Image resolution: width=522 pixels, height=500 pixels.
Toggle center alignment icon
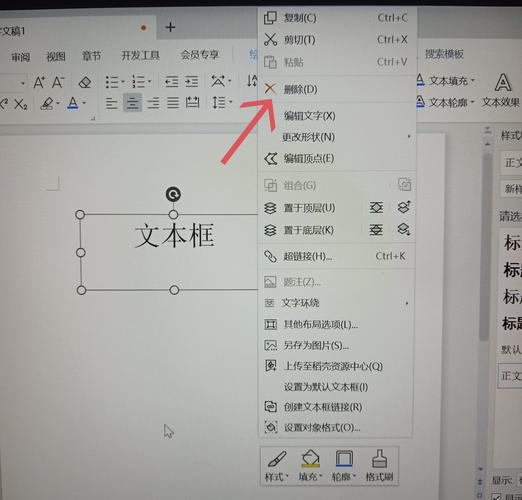pyautogui.click(x=132, y=103)
